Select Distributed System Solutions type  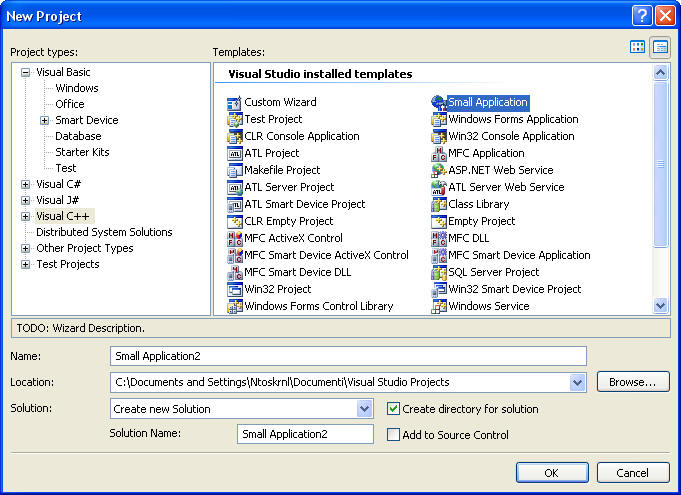(x=104, y=232)
